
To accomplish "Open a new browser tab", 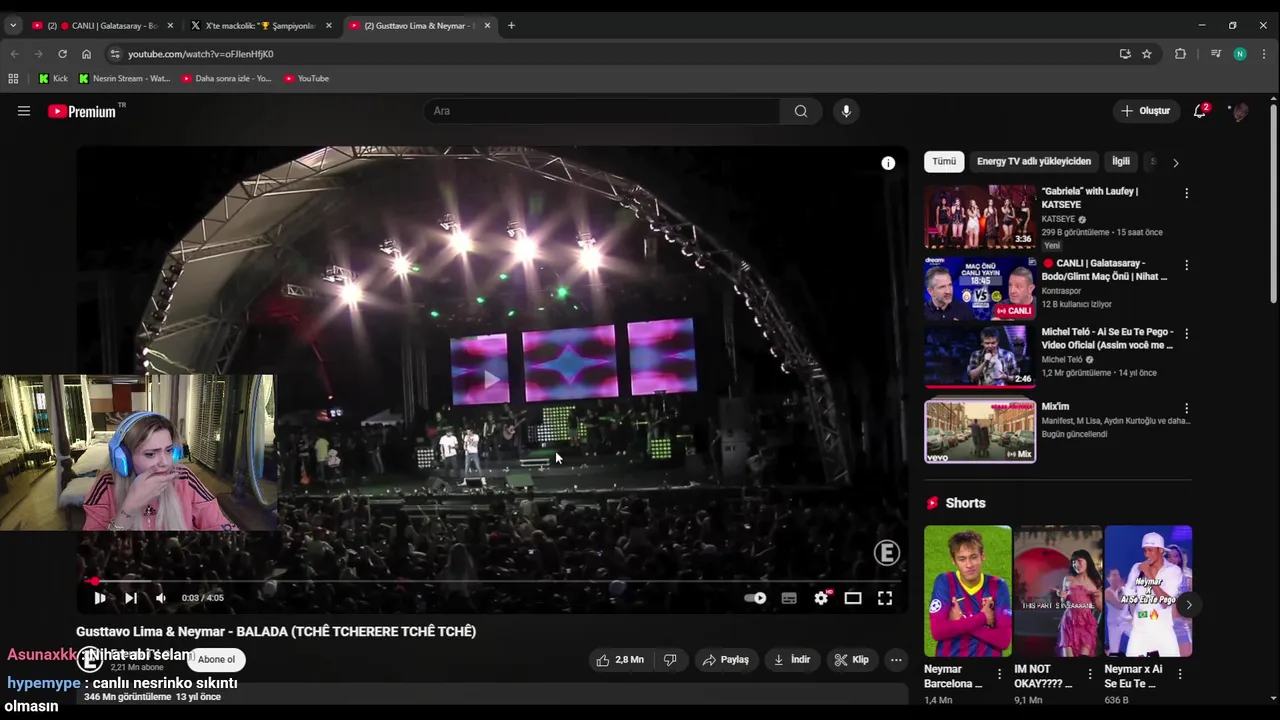I will click(x=511, y=25).
